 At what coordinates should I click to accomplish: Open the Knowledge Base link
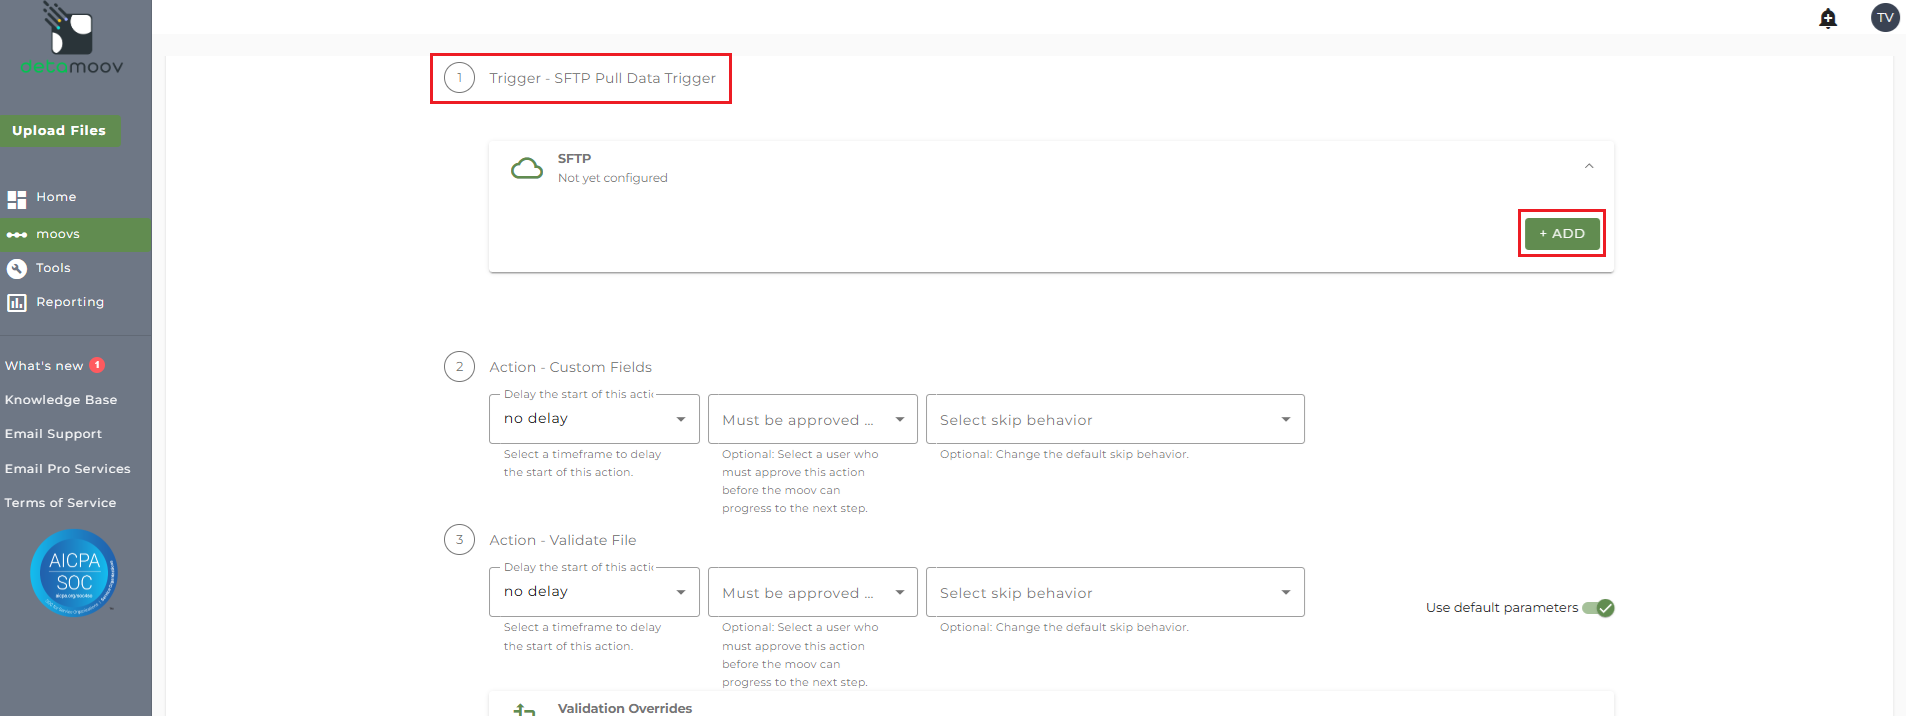(61, 400)
